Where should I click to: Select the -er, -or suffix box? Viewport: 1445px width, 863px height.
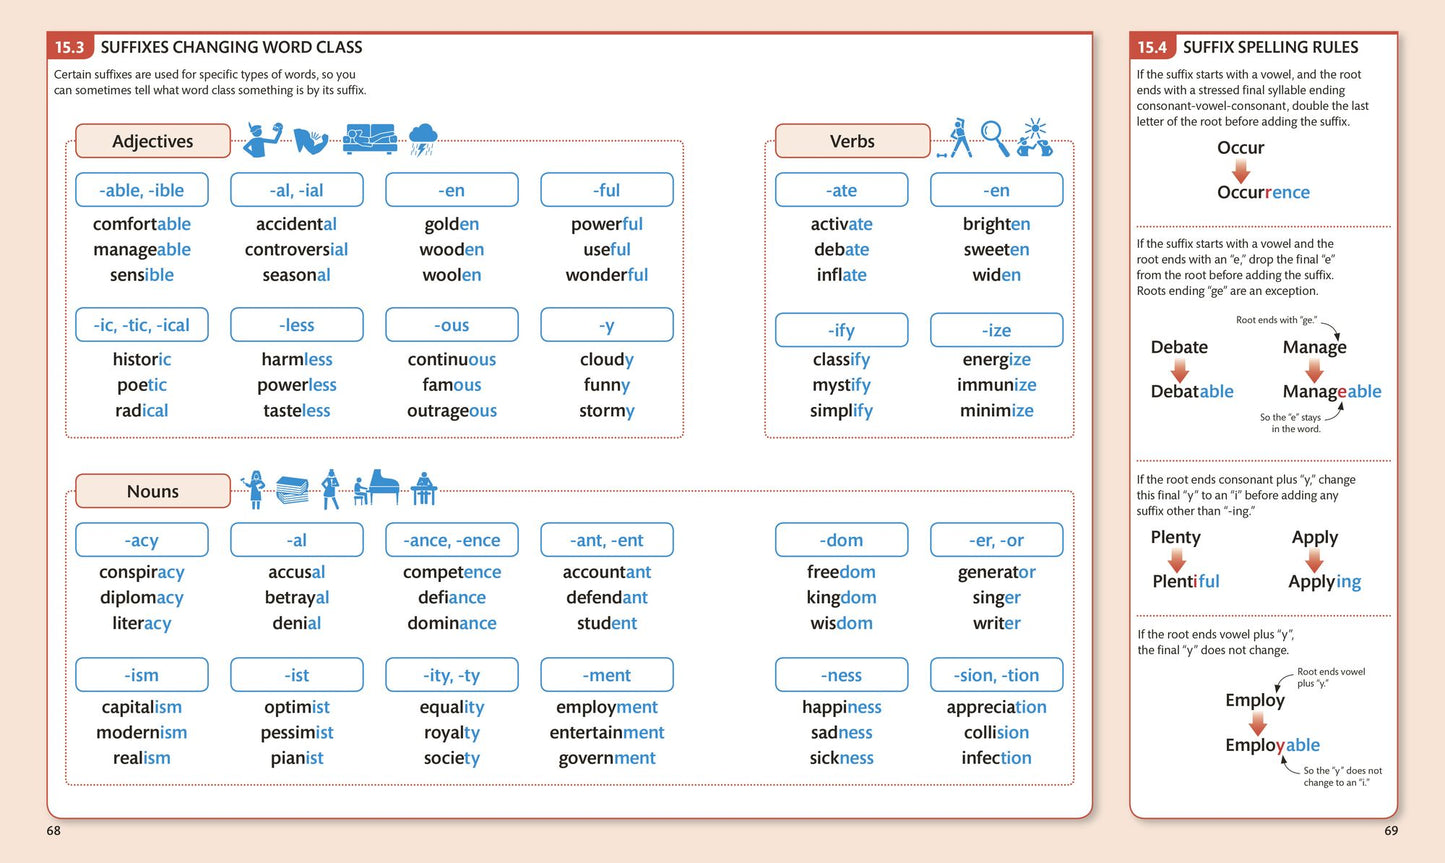pos(997,540)
